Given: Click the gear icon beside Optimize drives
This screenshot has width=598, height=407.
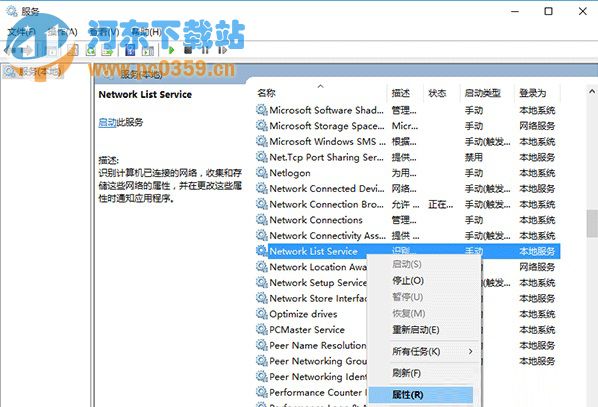Looking at the screenshot, I should pos(262,314).
